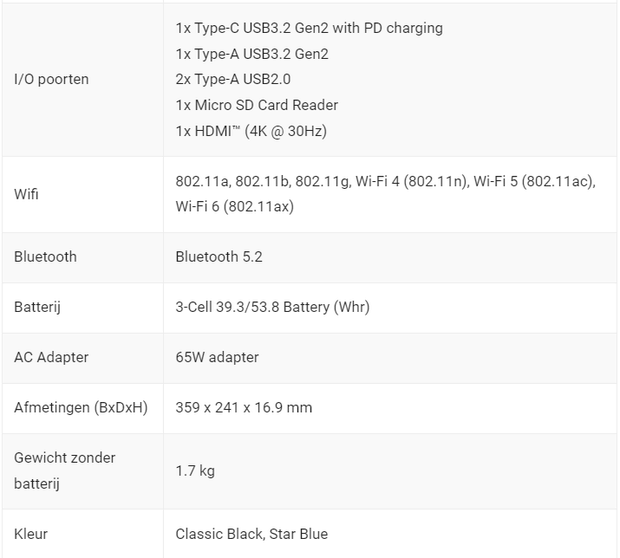Click the 802.11a Wi-Fi standards text
This screenshot has height=558, width=620.
(x=385, y=181)
